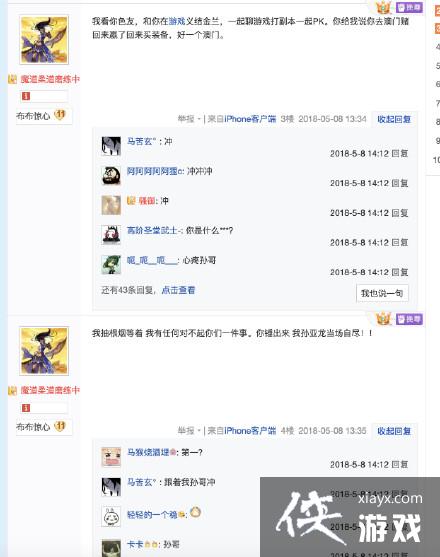Open the avatar of the 3楼 poster
The width and height of the screenshot is (440, 557).
point(44,40)
